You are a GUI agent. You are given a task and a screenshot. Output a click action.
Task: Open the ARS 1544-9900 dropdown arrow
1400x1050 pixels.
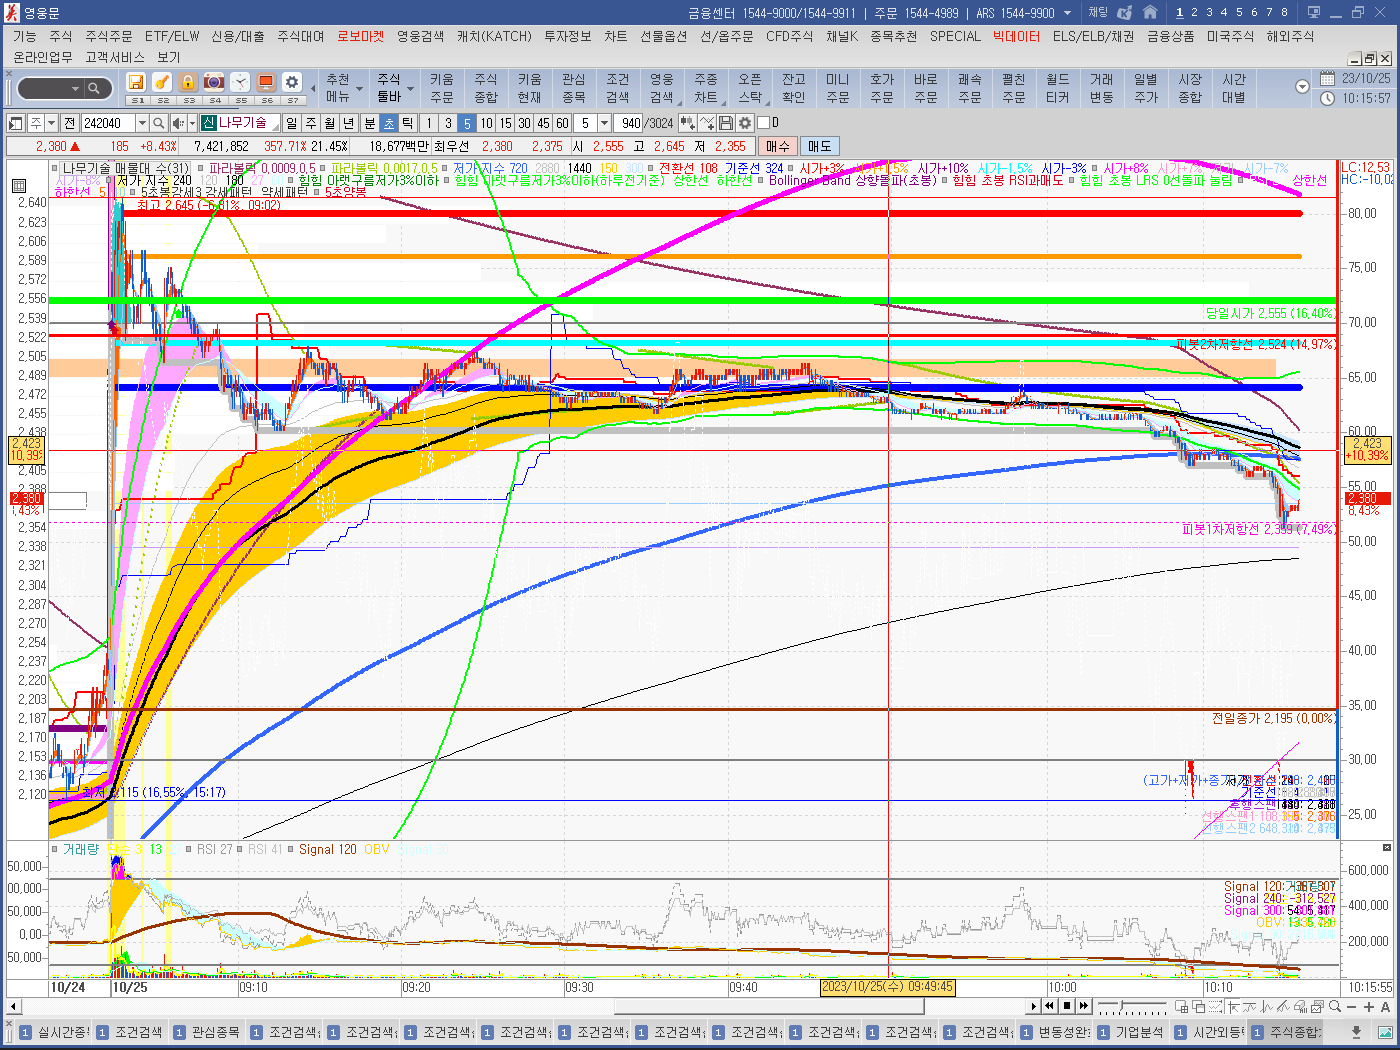(x=1067, y=13)
